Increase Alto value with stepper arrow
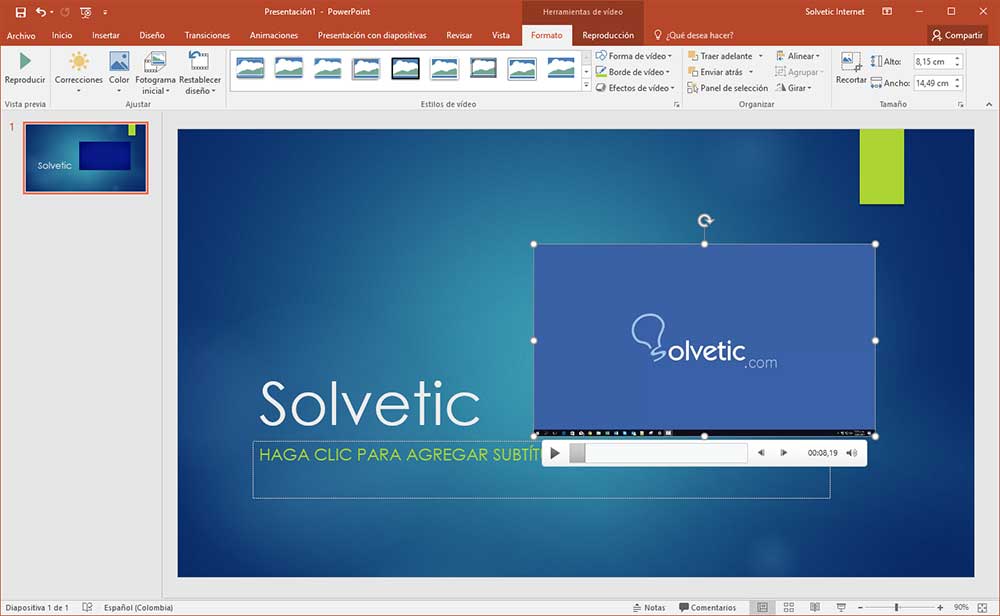Screen dimensions: 1000x616 tap(958, 58)
